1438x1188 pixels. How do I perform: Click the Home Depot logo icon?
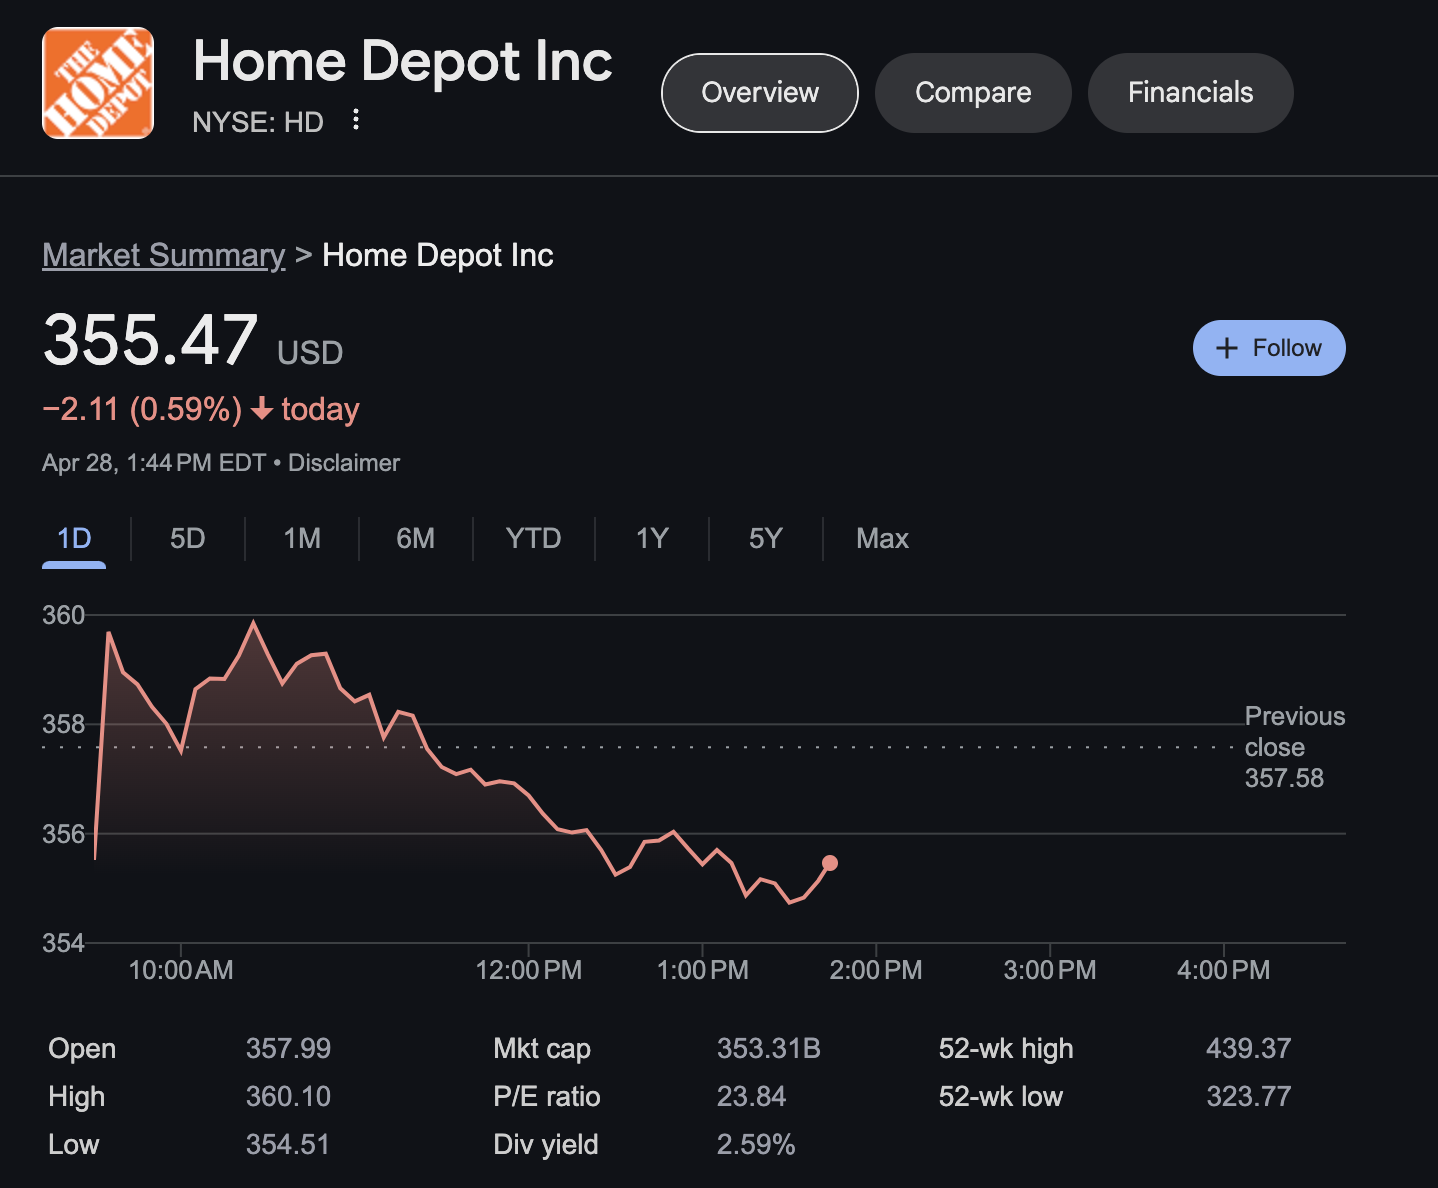98,83
